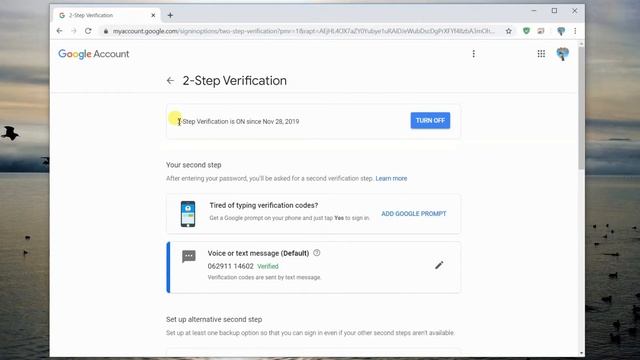
Task: Edit the phone number with pencil icon
Action: pyautogui.click(x=439, y=265)
